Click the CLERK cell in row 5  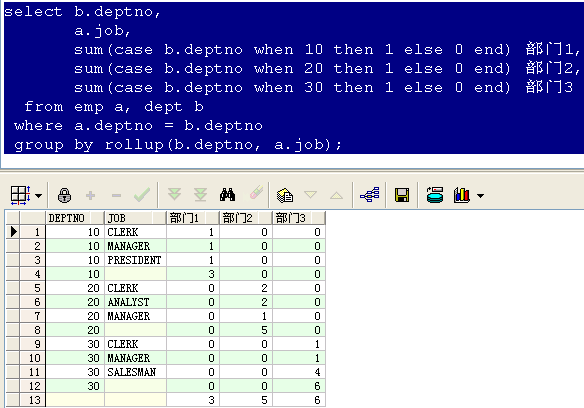click(x=136, y=288)
